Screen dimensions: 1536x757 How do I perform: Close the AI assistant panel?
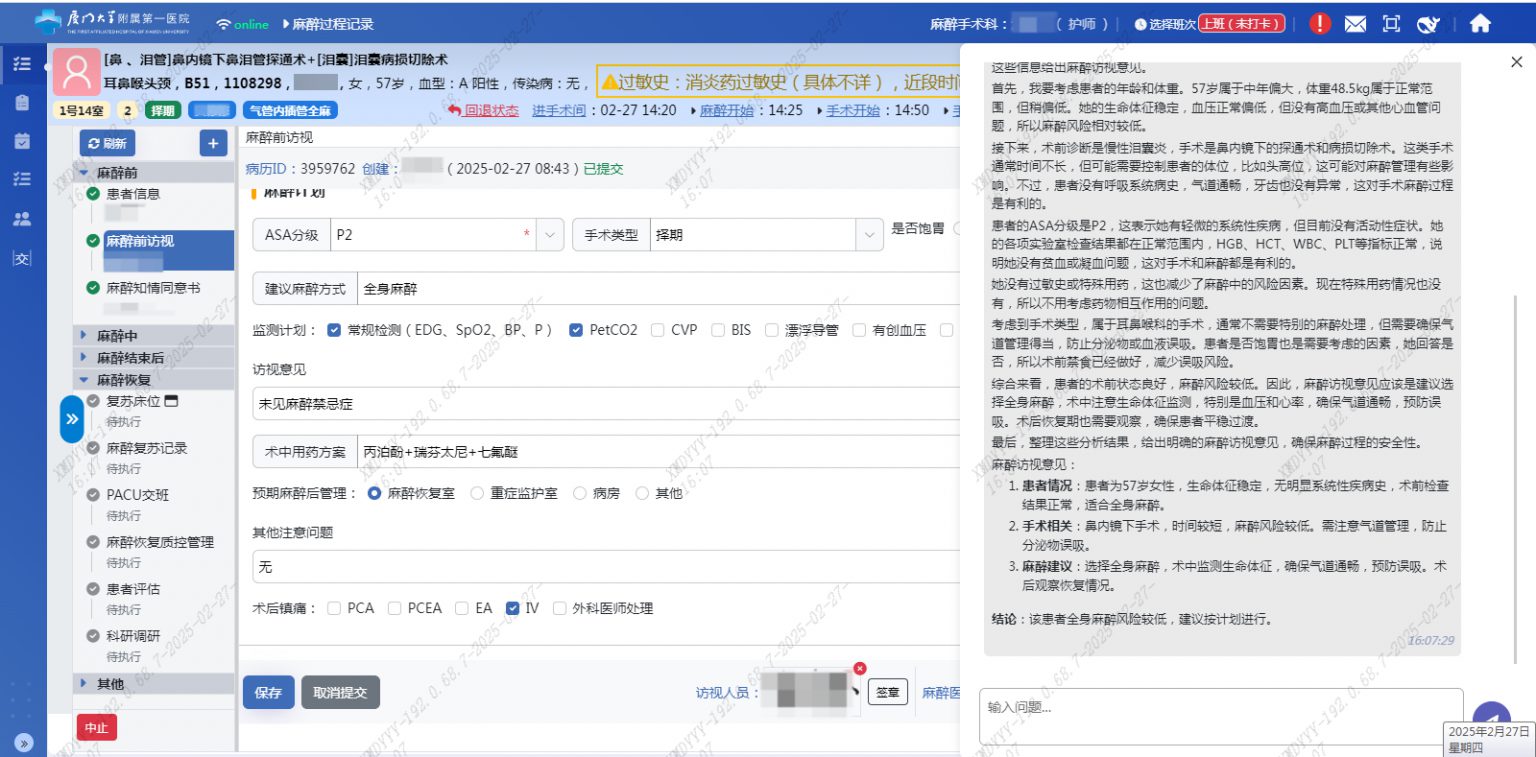tap(1516, 62)
